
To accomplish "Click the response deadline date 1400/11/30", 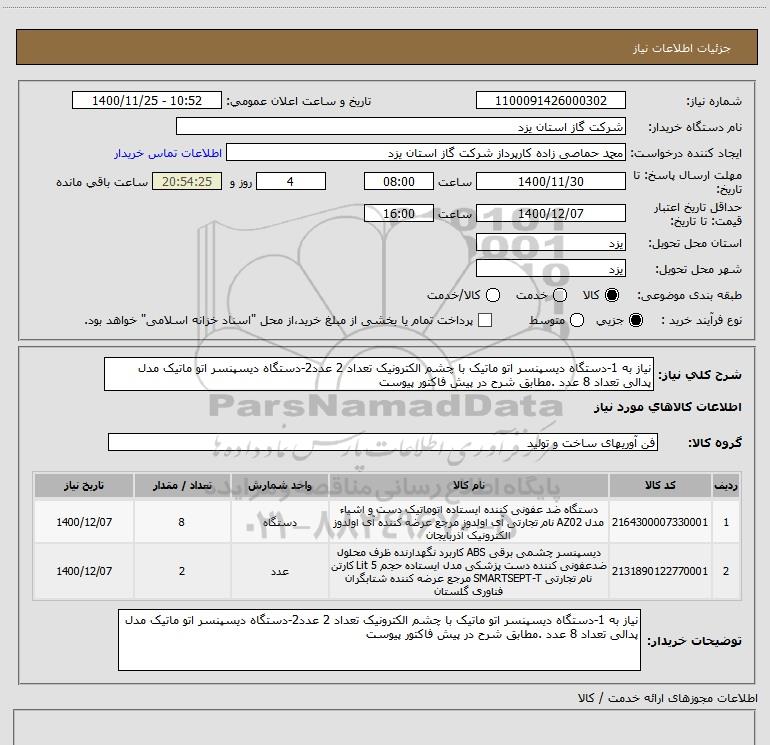I will (550, 181).
